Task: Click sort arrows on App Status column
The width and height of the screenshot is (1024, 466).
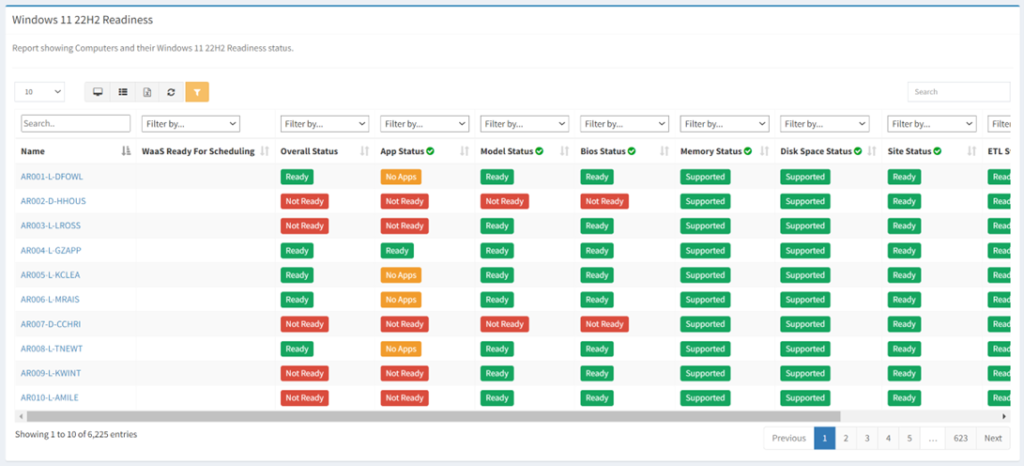Action: point(465,151)
